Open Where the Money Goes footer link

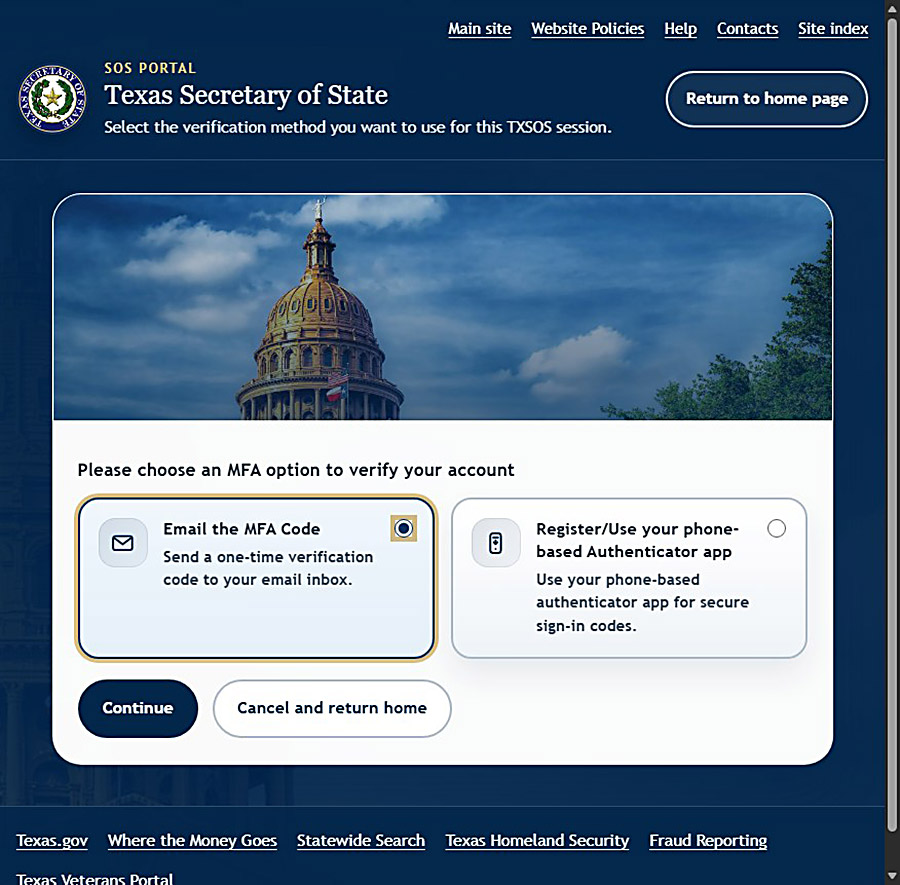[192, 840]
